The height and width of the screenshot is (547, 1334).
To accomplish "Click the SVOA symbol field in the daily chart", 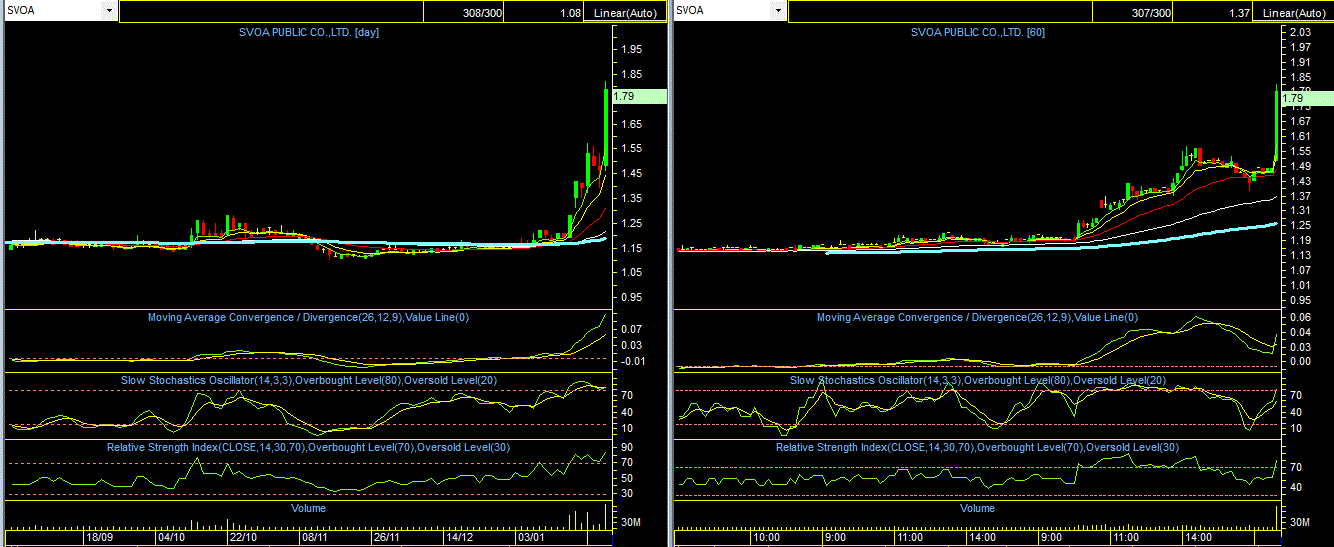I will (x=52, y=11).
